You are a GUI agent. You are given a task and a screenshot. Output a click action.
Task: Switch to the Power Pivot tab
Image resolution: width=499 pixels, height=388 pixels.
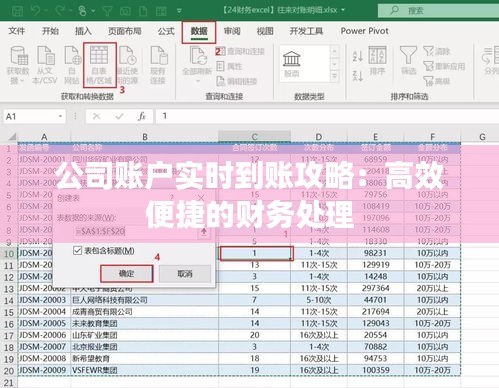(x=364, y=31)
